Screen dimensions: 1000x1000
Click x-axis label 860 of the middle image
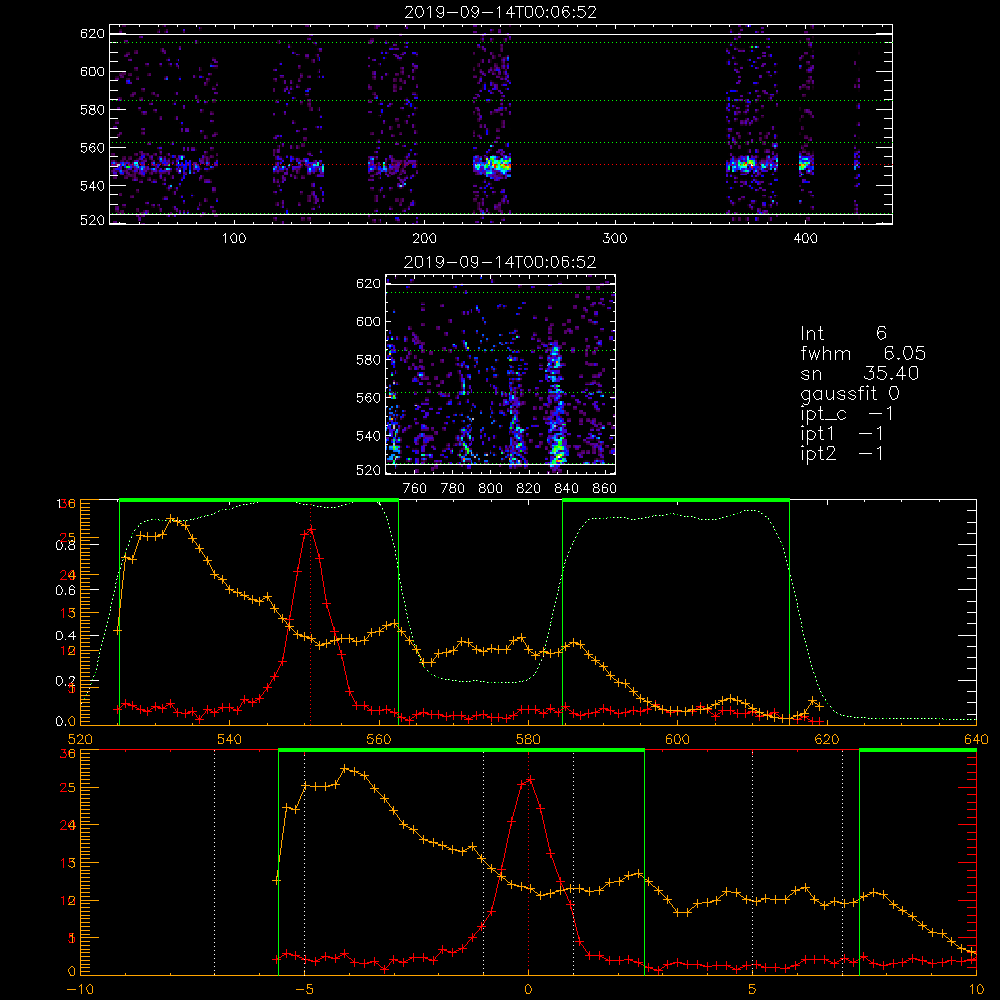(x=605, y=489)
